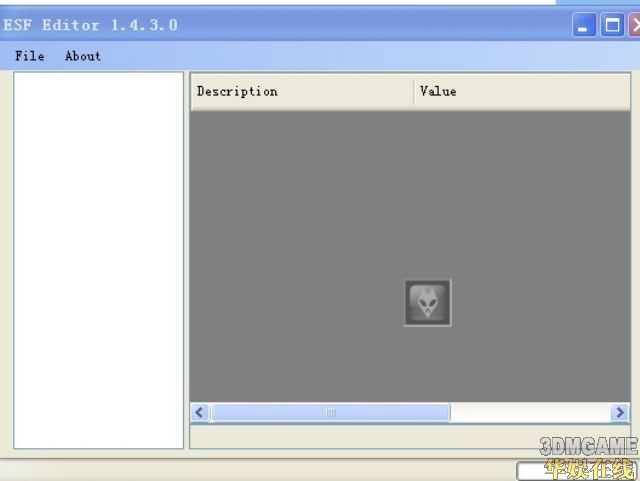Screen dimensions: 640x481
Task: Minimize the ESF Editor window
Action: (584, 26)
